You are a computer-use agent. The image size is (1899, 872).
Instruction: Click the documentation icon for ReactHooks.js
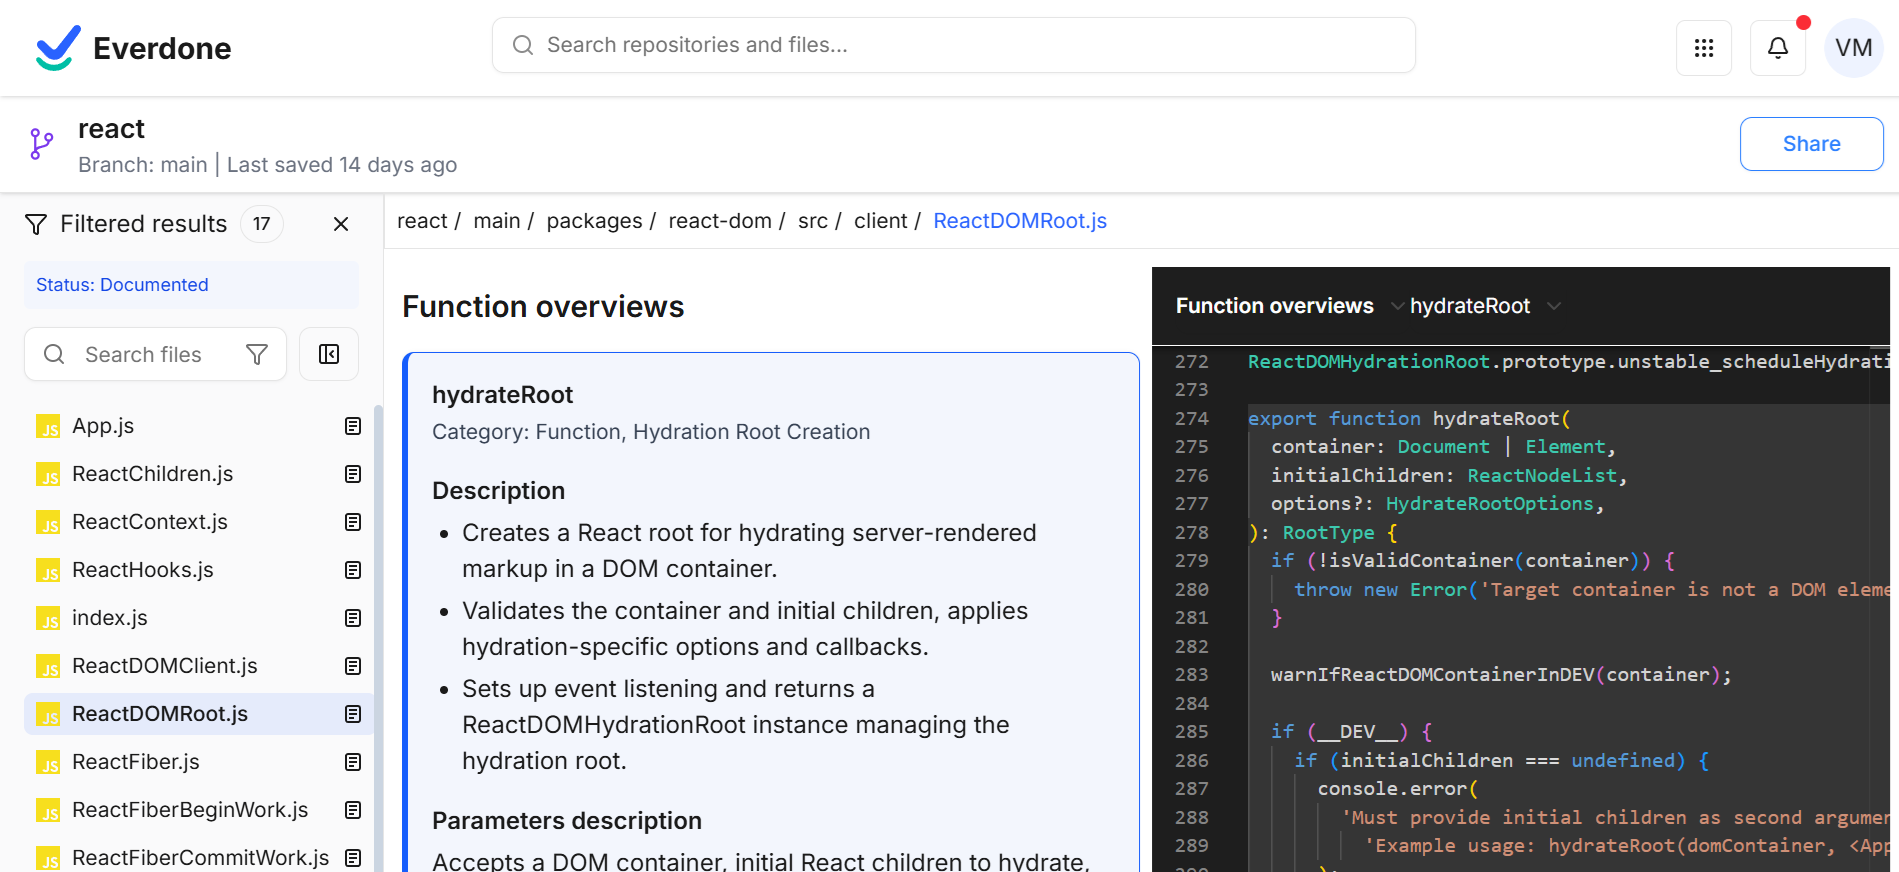coord(353,570)
